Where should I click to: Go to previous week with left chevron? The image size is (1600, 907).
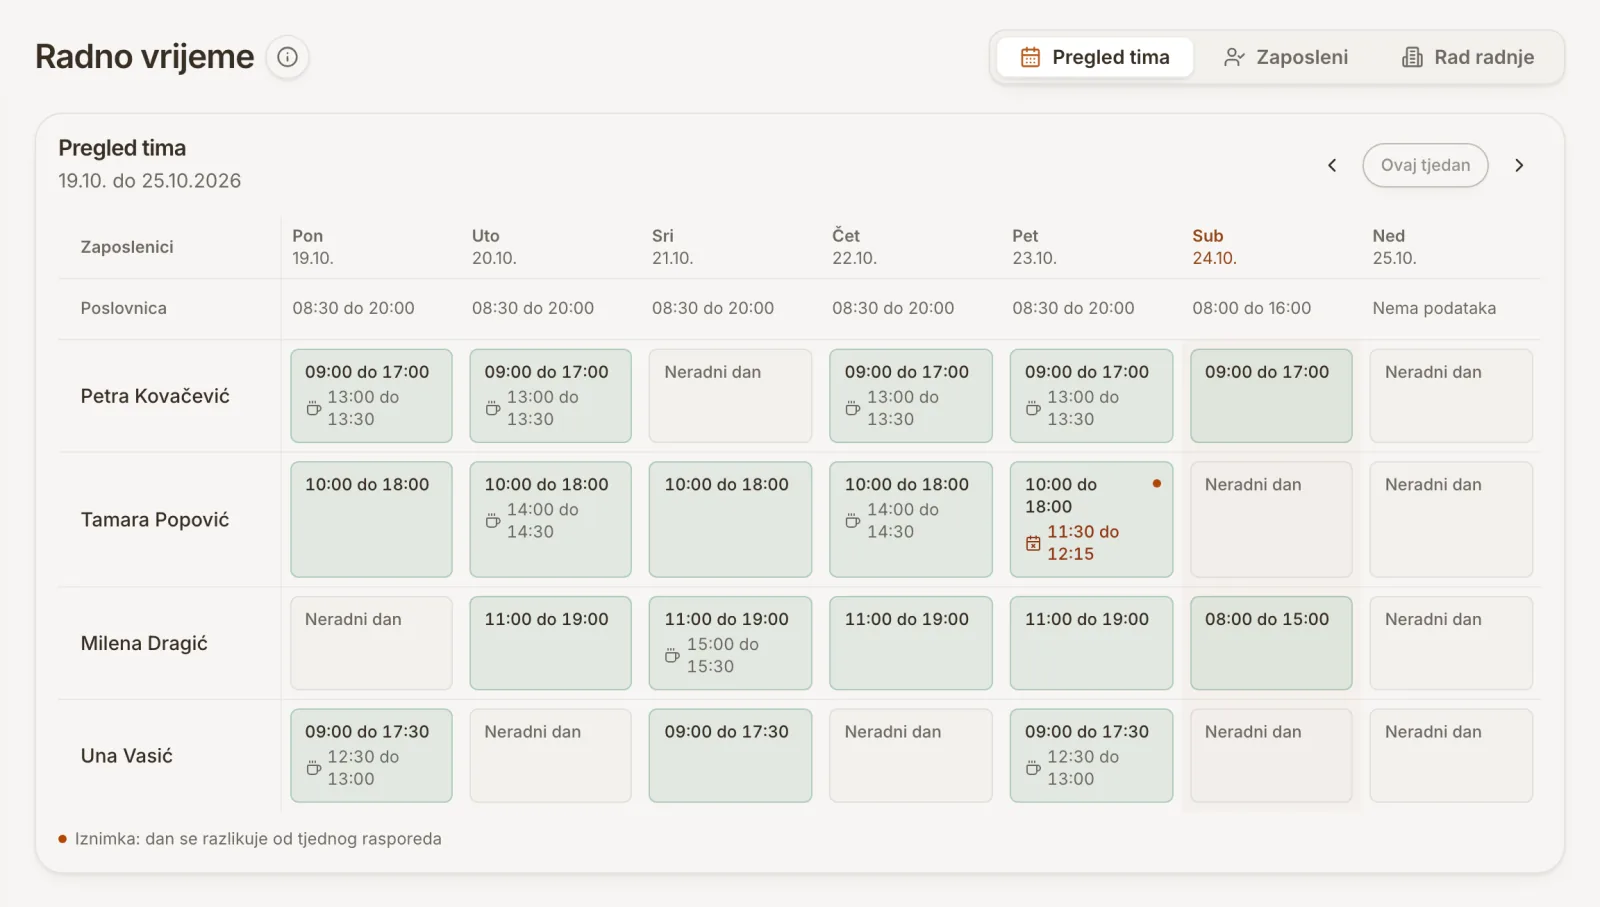click(x=1332, y=165)
